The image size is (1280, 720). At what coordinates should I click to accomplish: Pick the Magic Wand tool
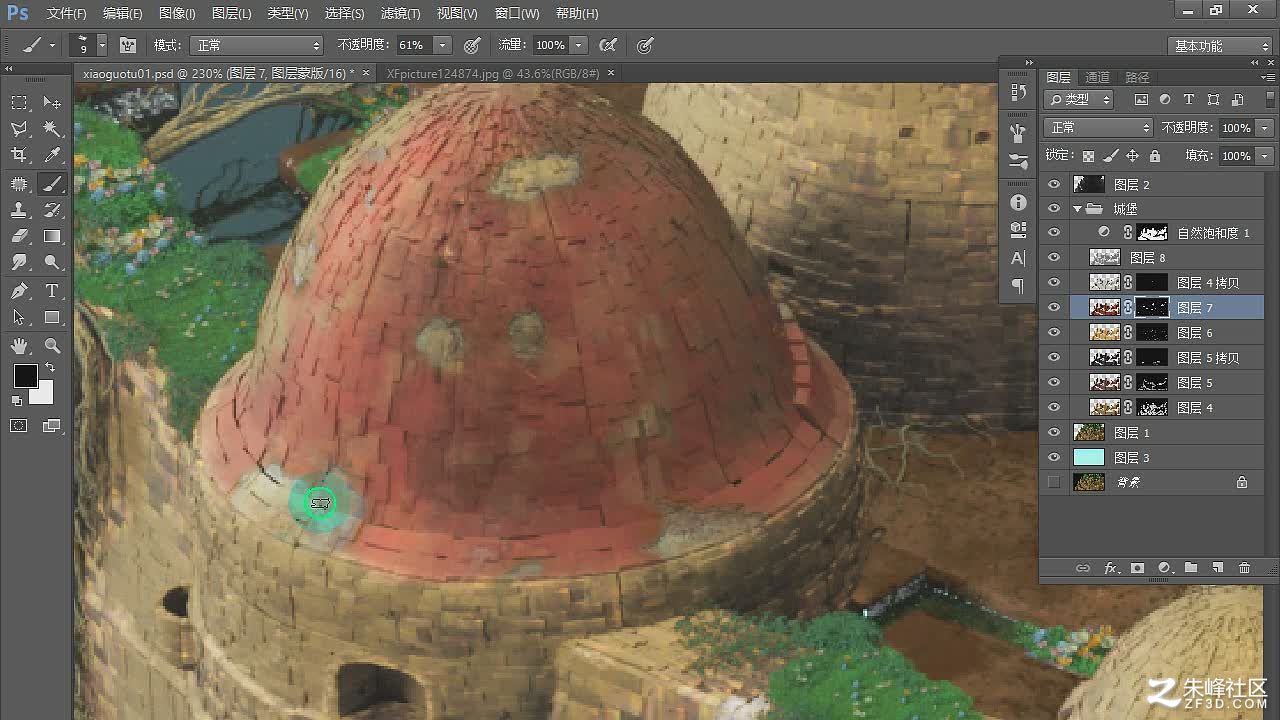coord(52,129)
